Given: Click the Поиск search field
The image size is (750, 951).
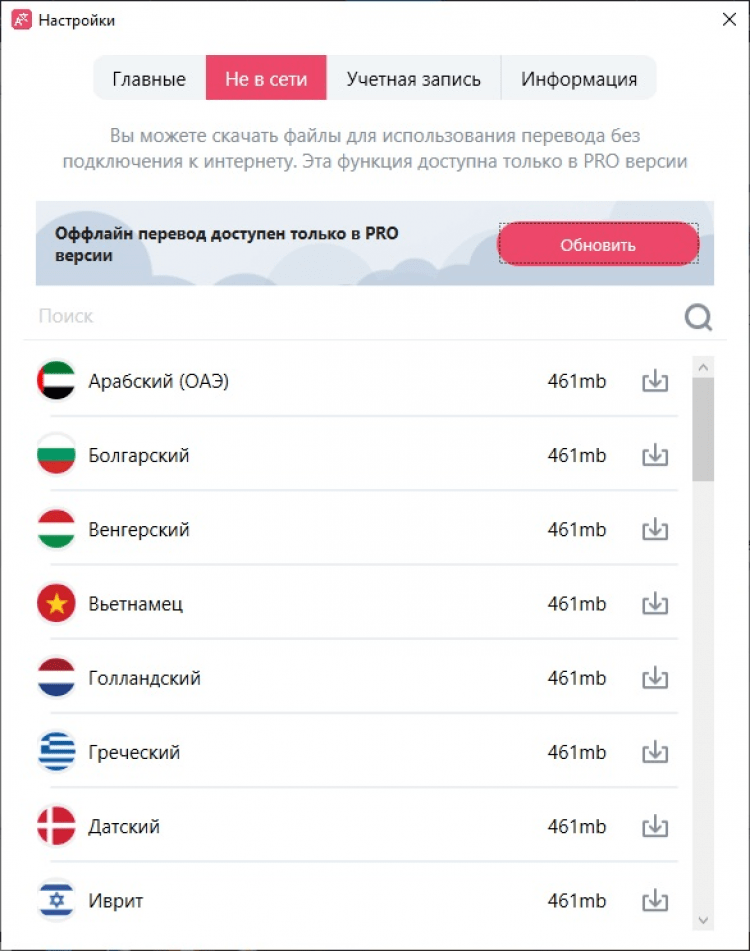Looking at the screenshot, I should click(x=350, y=316).
